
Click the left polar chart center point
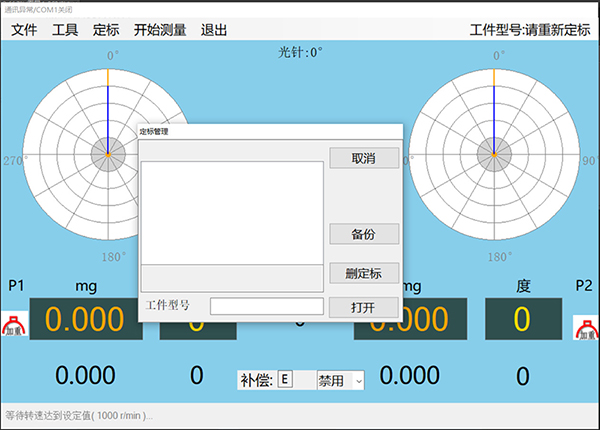(108, 154)
